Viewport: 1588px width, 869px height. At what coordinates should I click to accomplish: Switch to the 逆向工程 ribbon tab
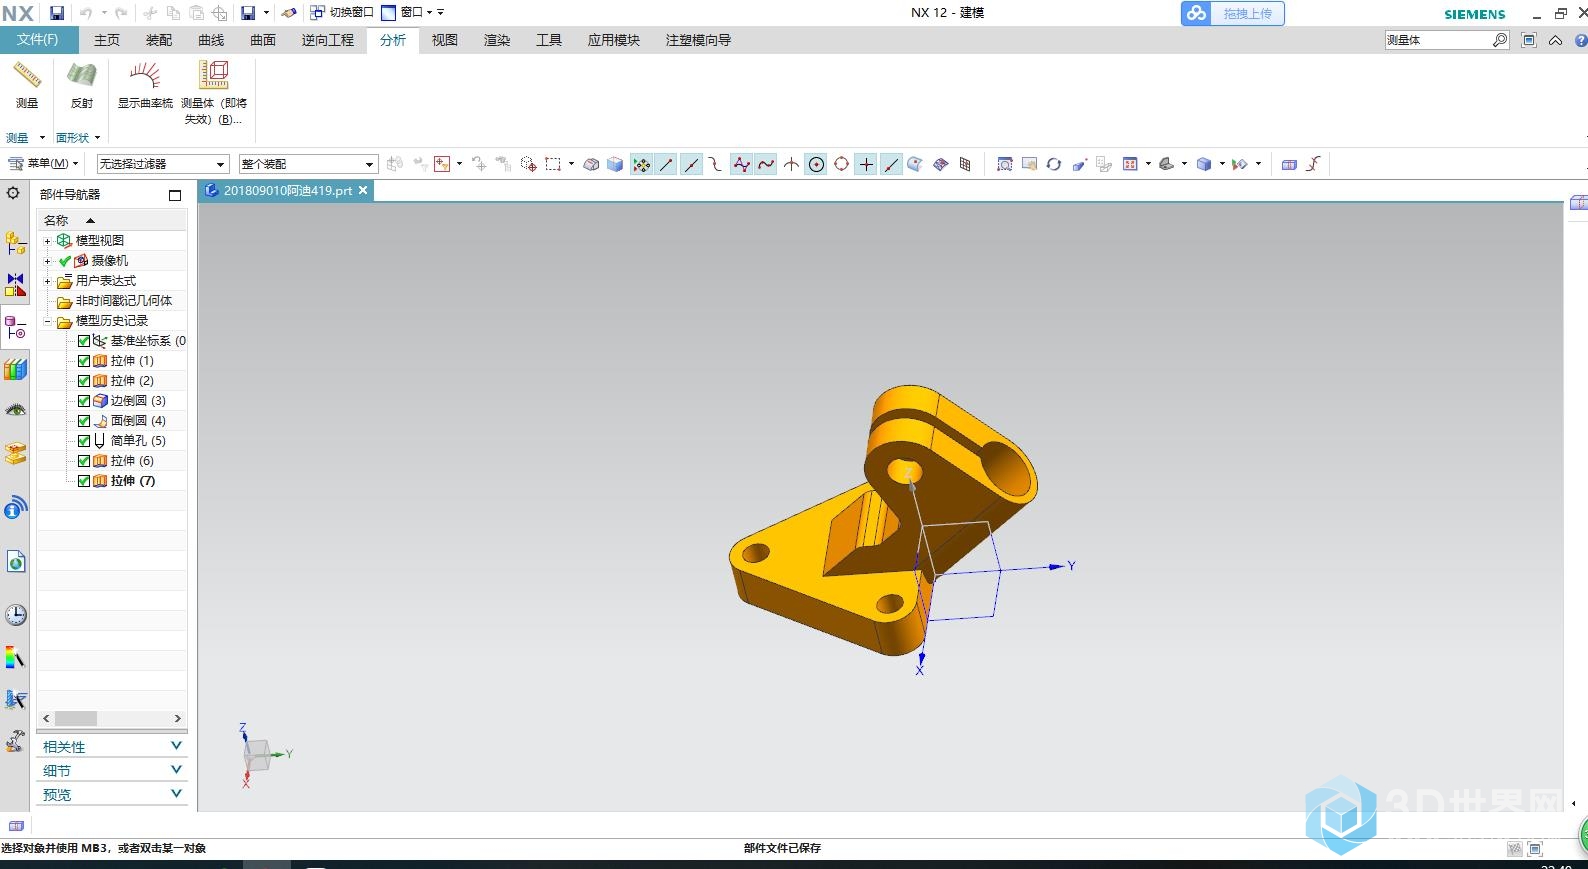(328, 40)
